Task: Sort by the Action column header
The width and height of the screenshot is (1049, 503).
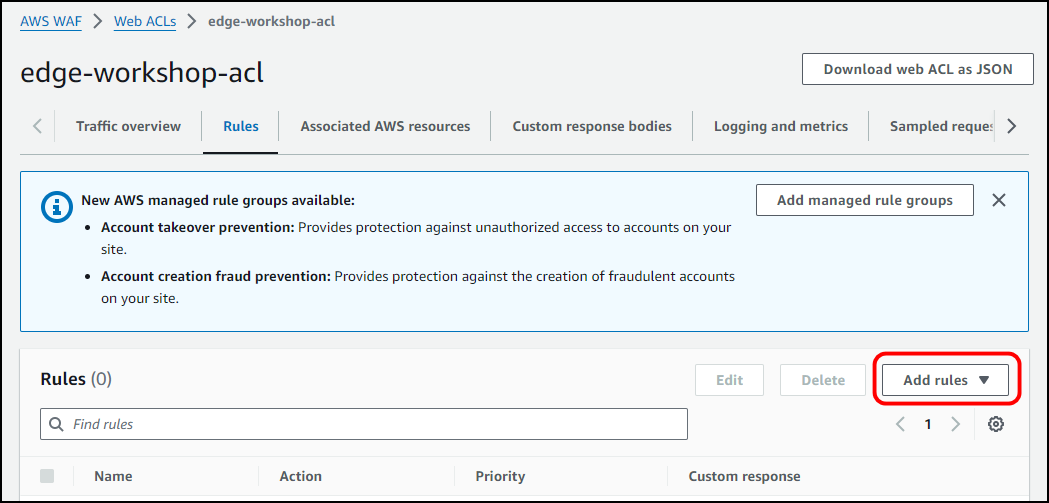Action: click(x=300, y=477)
